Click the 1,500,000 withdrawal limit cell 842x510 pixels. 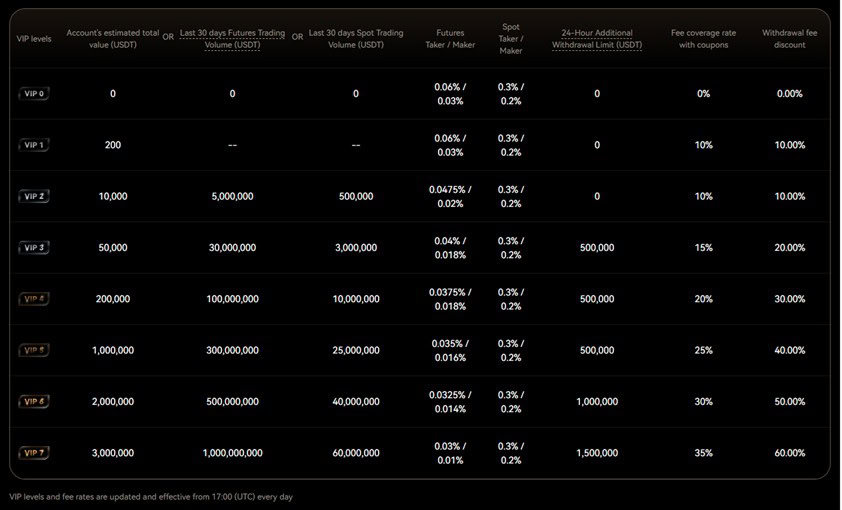[x=597, y=453]
